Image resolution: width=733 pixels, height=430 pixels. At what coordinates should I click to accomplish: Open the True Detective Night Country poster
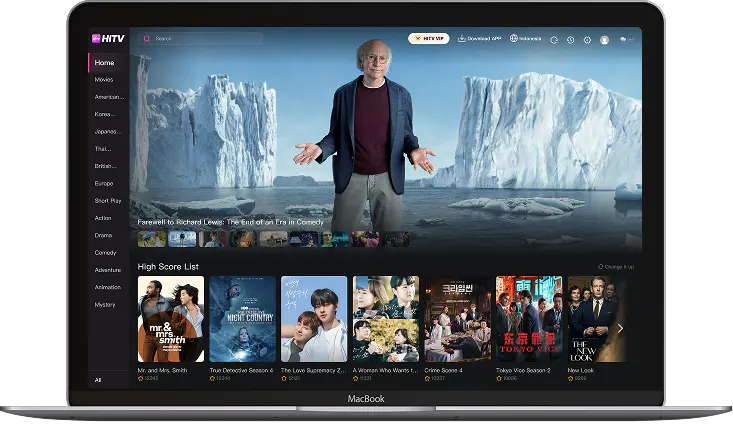click(x=243, y=319)
